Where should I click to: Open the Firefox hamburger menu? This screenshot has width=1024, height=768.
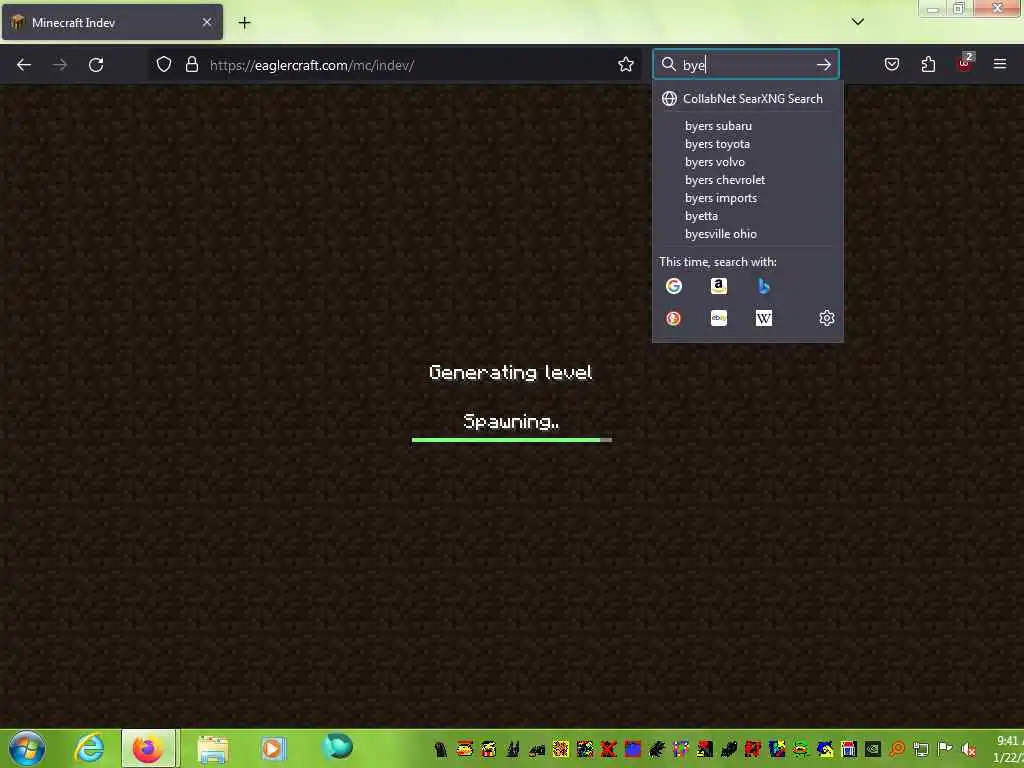(x=1000, y=64)
